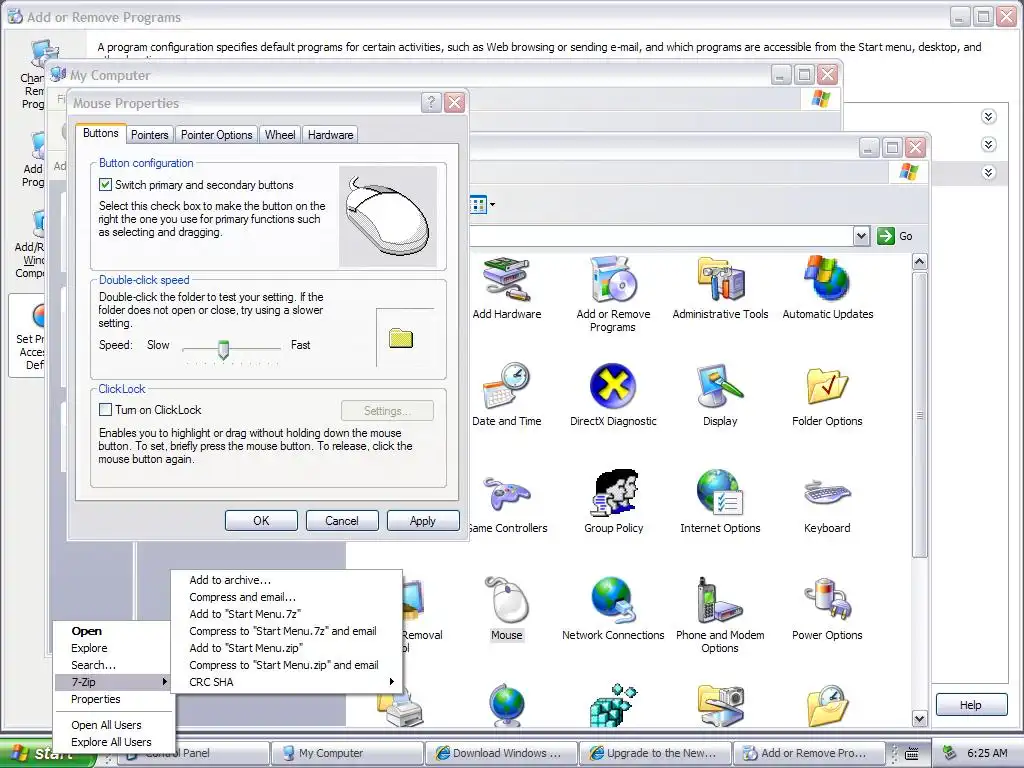Select the Mouse icon in Control Panel
Image resolution: width=1024 pixels, height=768 pixels.
[x=507, y=609]
